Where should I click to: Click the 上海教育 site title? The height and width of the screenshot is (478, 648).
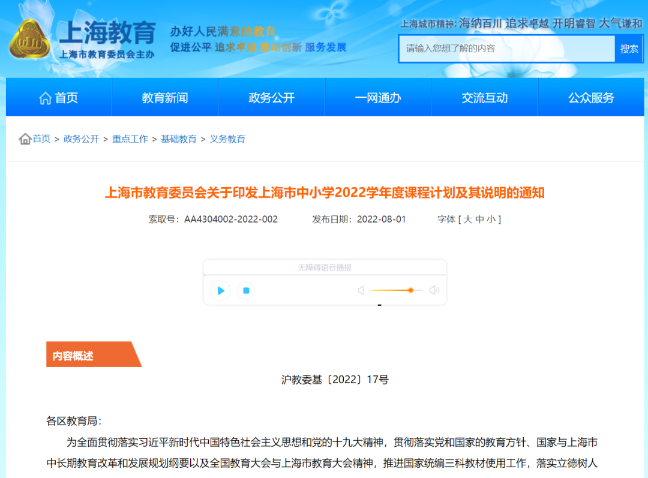[x=107, y=33]
